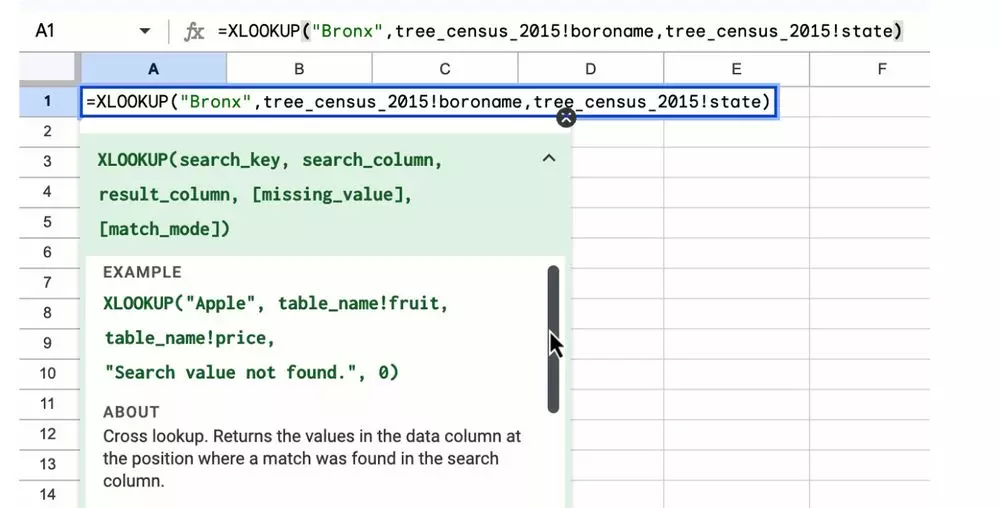Screen dimensions: 1000x508
Task: Select column B header
Action: click(299, 69)
